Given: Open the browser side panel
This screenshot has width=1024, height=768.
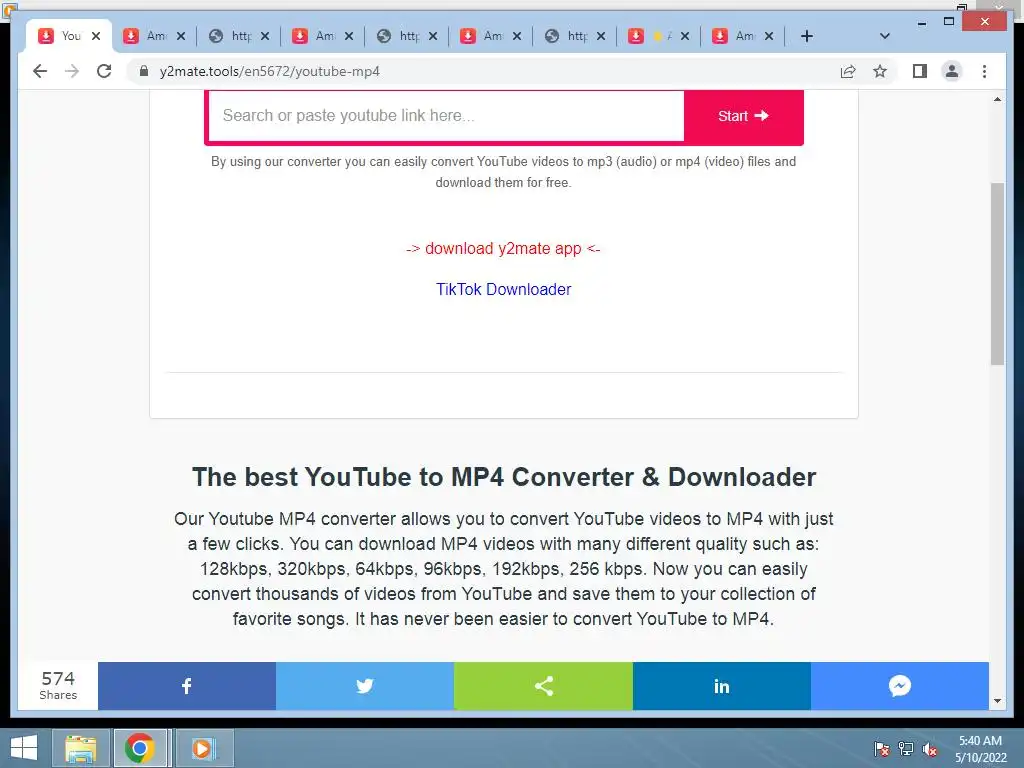Looking at the screenshot, I should point(920,71).
